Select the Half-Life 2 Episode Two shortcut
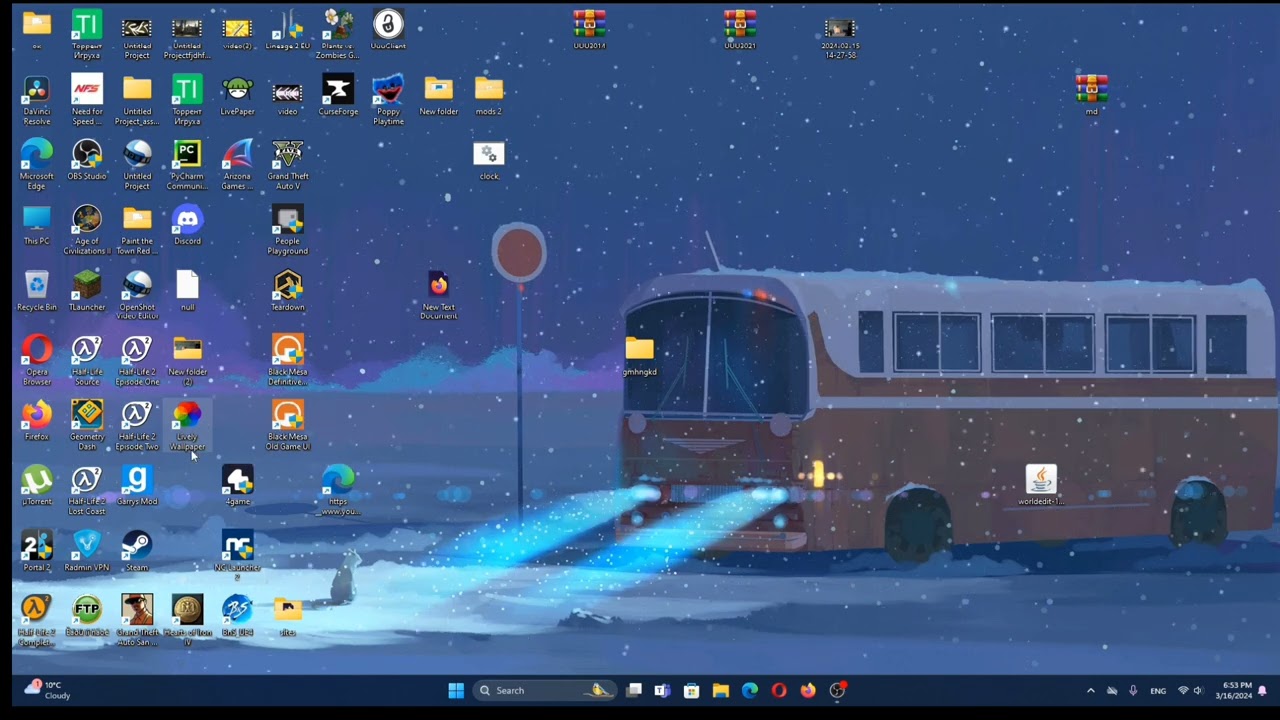 coord(137,426)
